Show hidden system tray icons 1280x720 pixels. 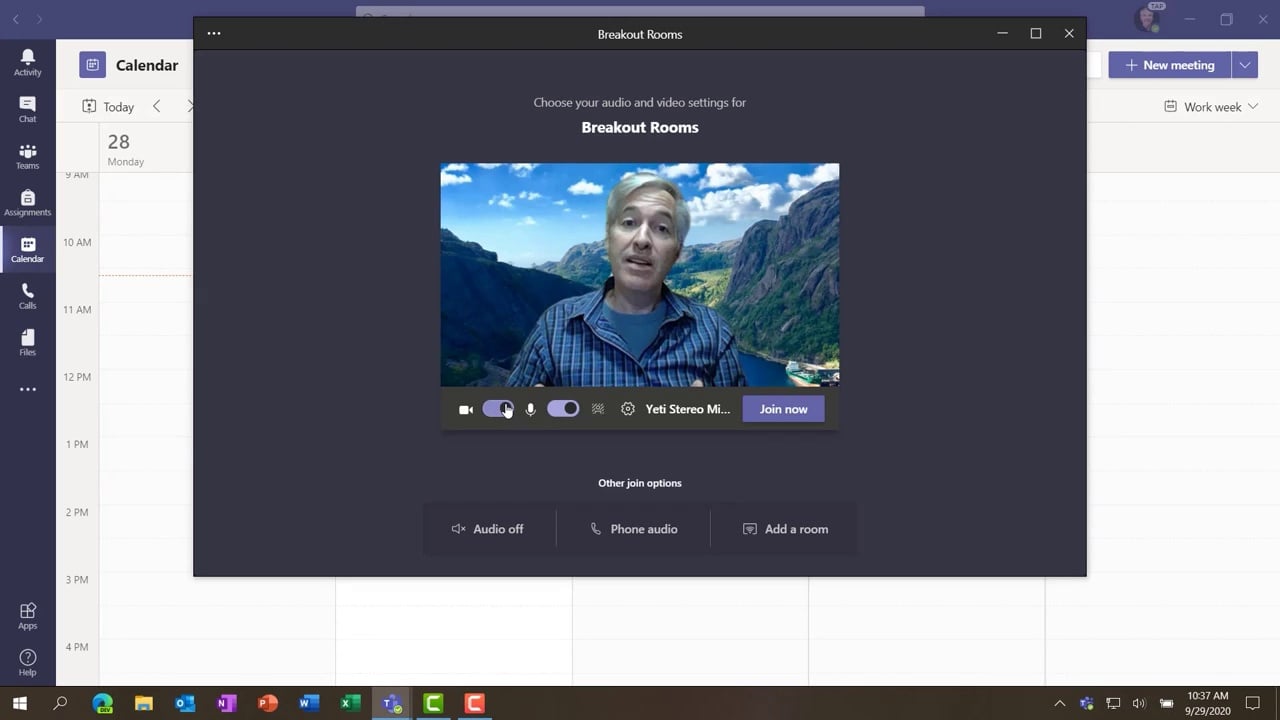pyautogui.click(x=1060, y=703)
